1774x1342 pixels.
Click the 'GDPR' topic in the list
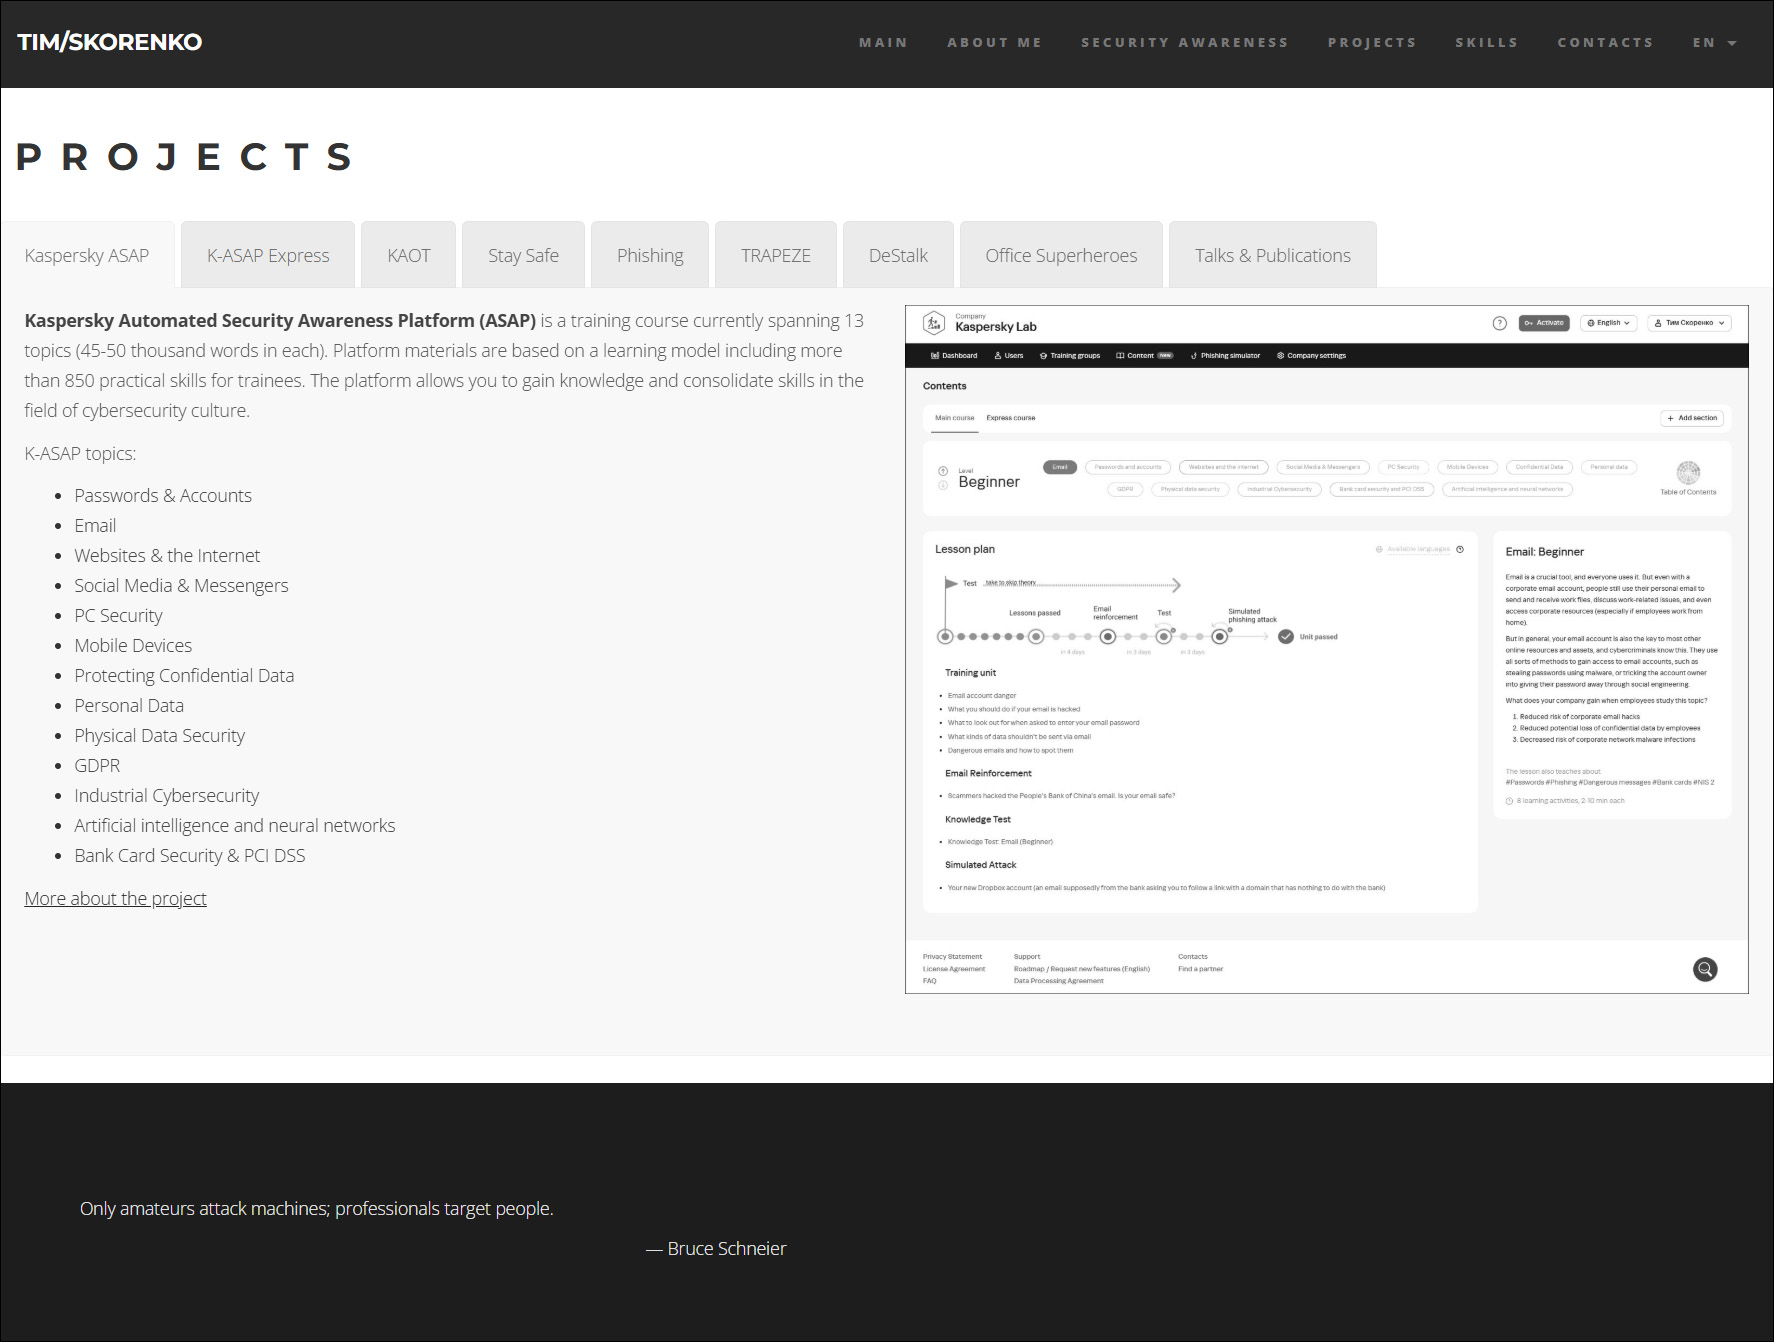click(97, 765)
